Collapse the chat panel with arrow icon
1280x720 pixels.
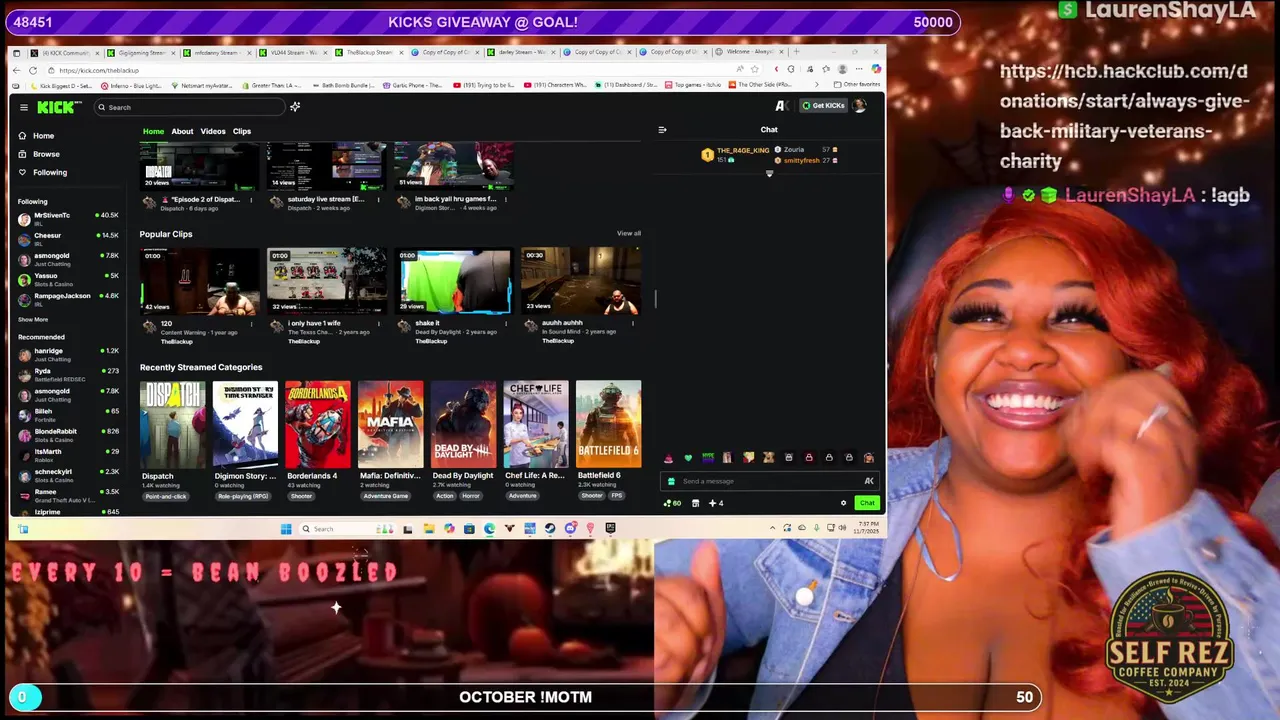click(662, 129)
